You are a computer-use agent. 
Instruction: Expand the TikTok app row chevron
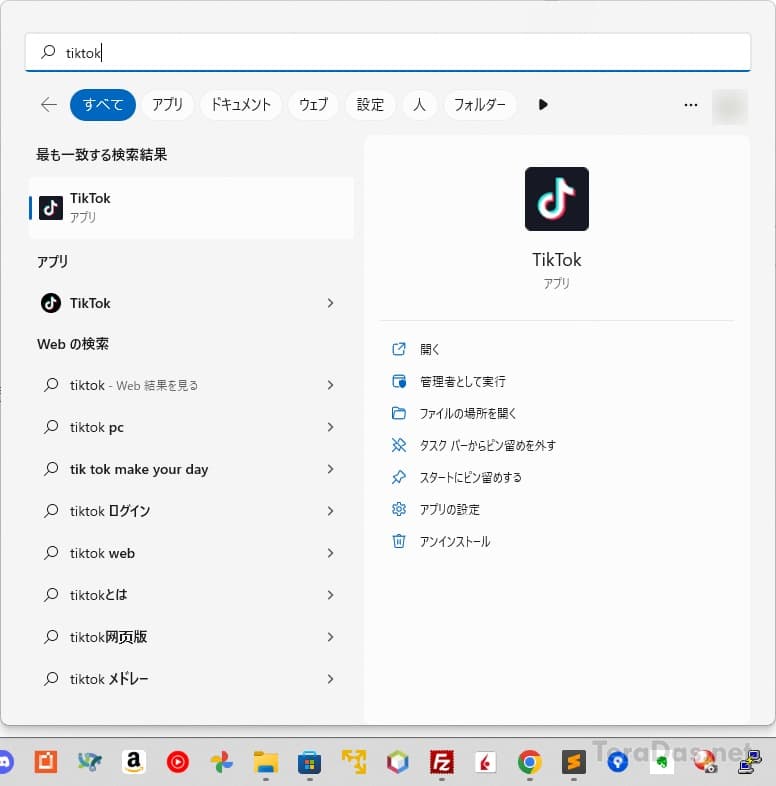tap(330, 303)
